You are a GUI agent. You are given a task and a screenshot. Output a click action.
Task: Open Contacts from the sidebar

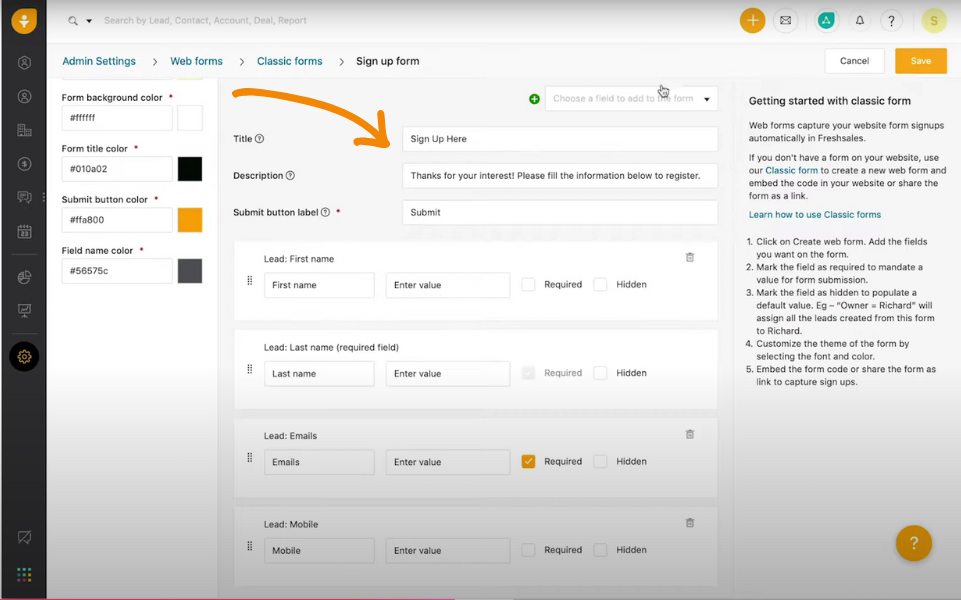tap(25, 97)
